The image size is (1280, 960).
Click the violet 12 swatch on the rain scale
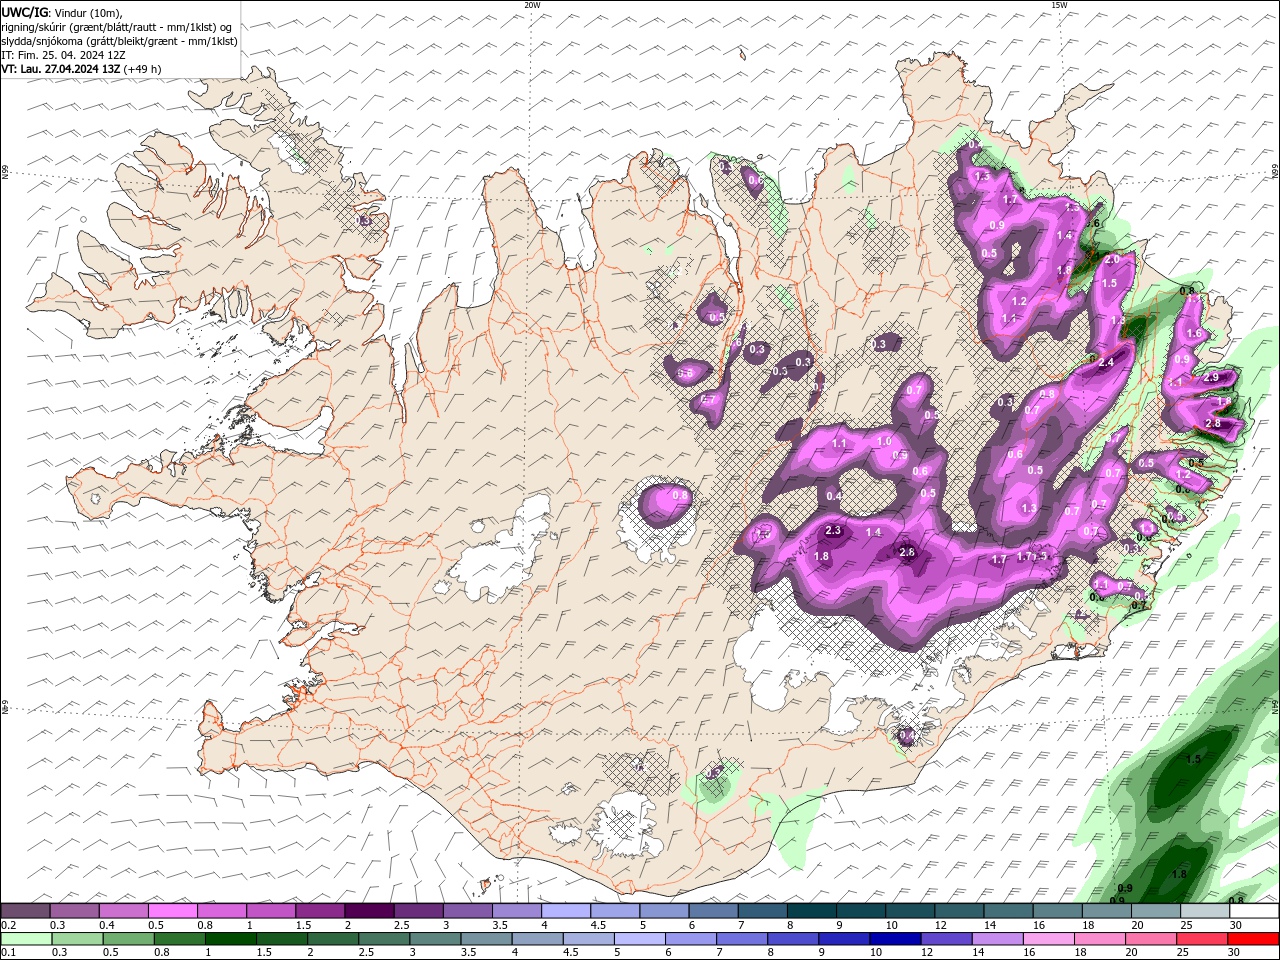click(x=946, y=939)
